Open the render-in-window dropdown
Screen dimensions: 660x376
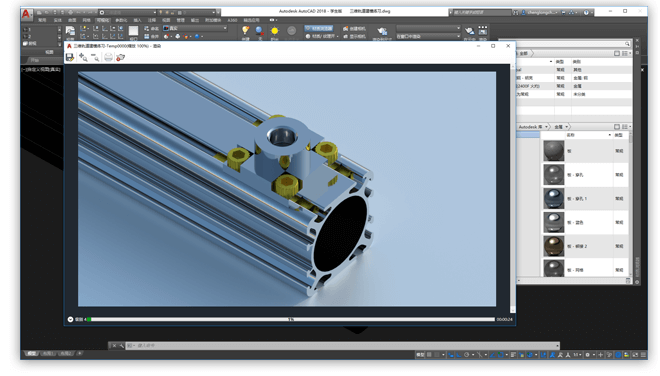coord(428,37)
